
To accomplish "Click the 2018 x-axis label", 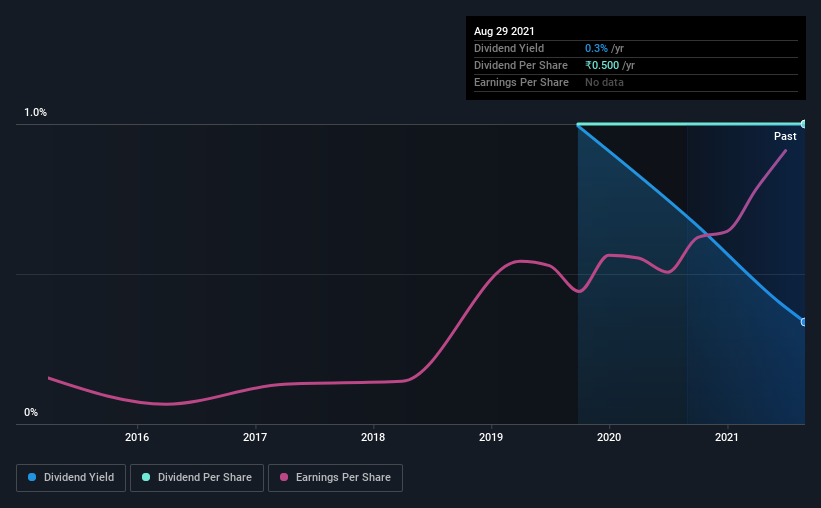I will click(373, 437).
